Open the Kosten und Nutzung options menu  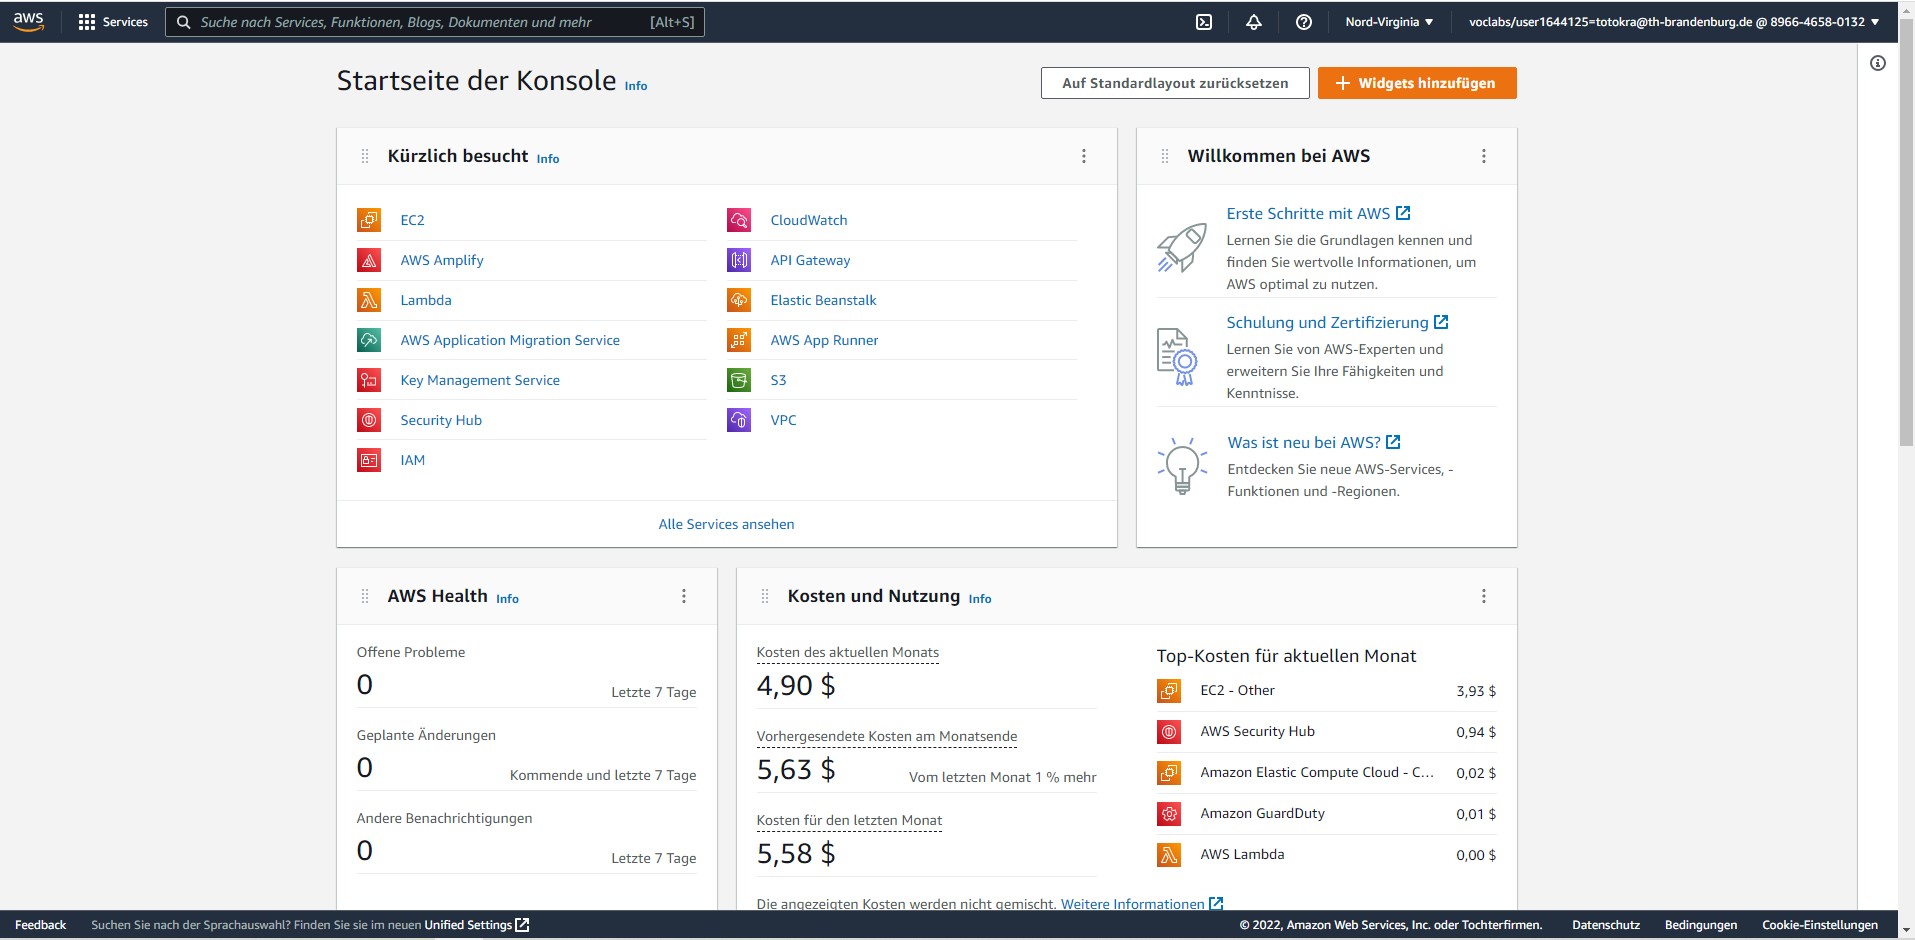(x=1483, y=596)
